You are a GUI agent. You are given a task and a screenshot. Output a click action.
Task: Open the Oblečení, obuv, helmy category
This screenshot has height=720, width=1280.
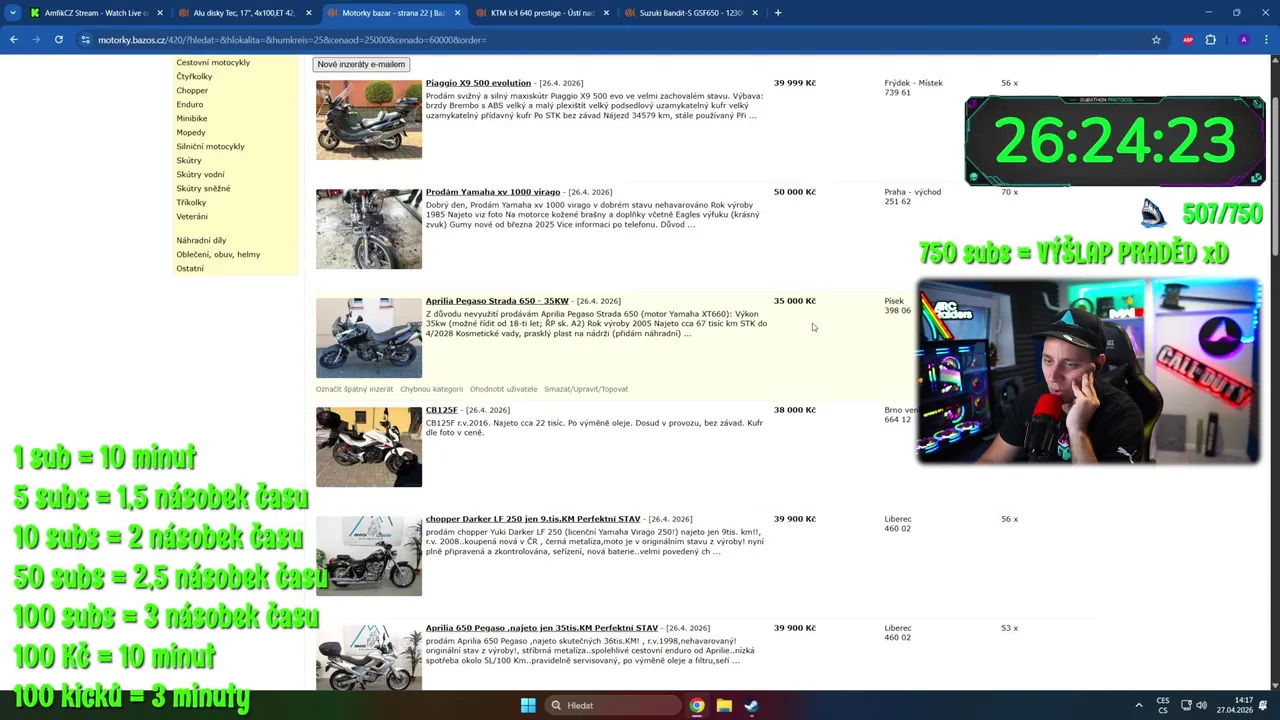tap(218, 254)
